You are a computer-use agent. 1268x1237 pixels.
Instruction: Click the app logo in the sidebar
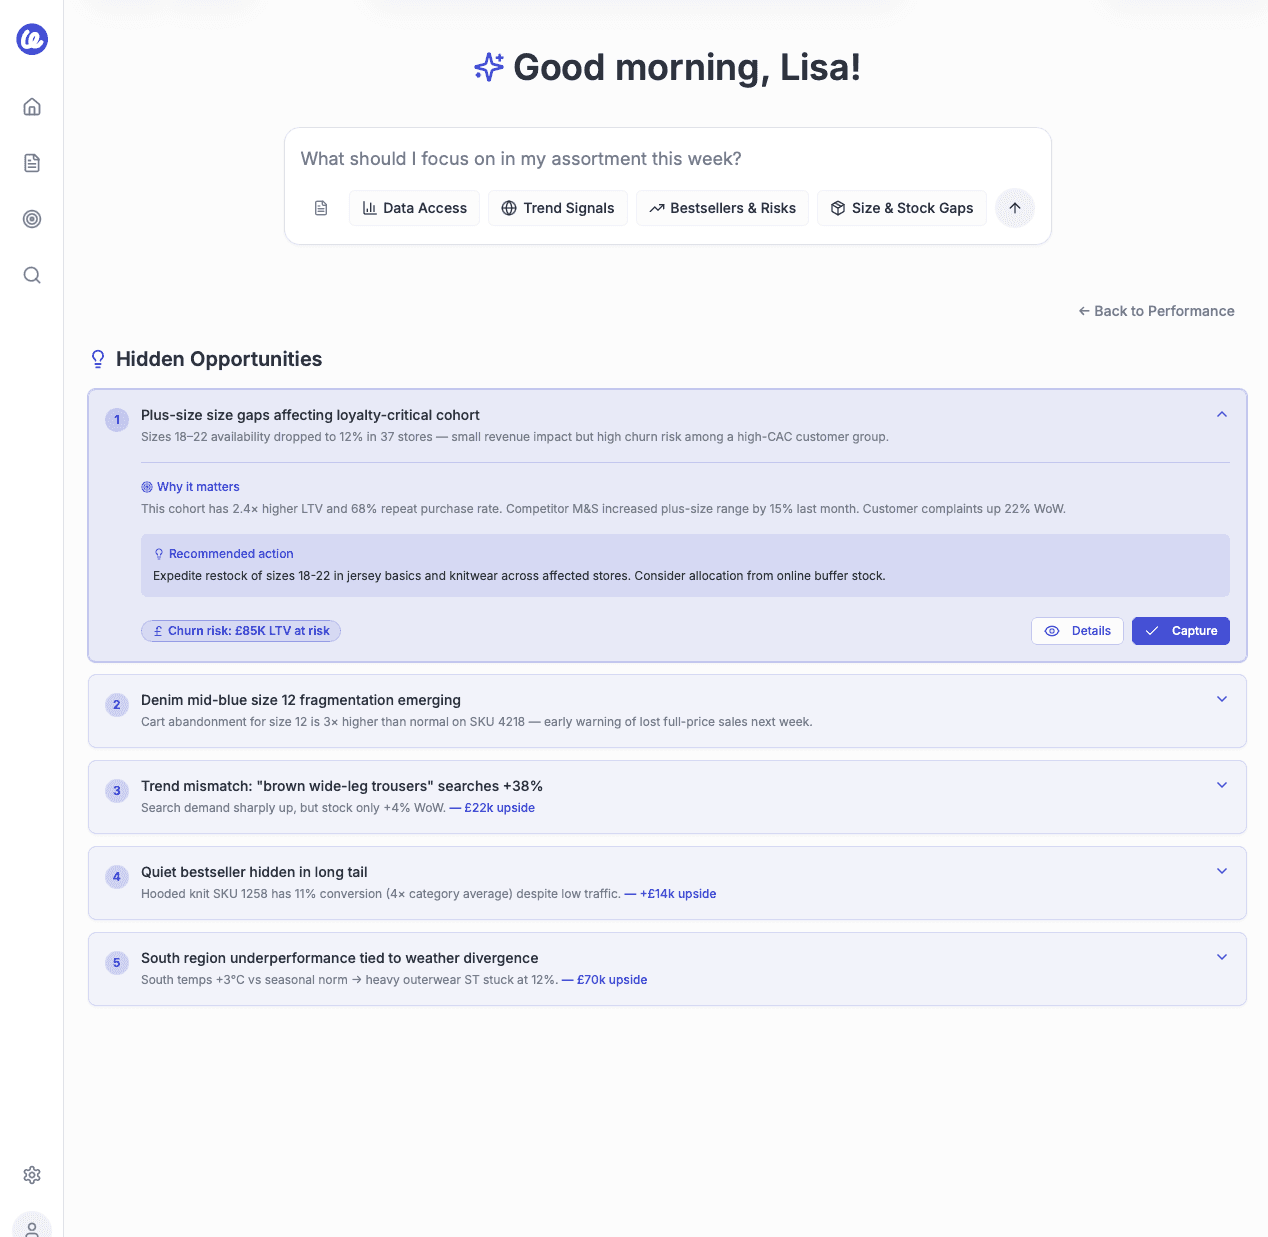tap(32, 39)
